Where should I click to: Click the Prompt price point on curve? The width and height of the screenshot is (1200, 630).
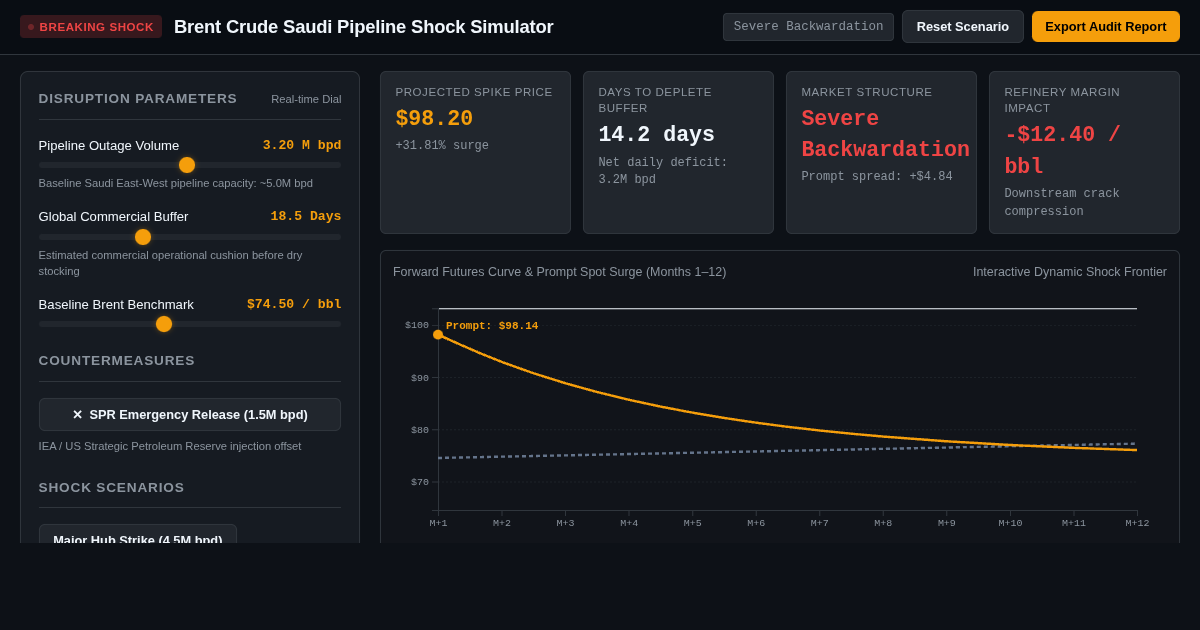(438, 335)
